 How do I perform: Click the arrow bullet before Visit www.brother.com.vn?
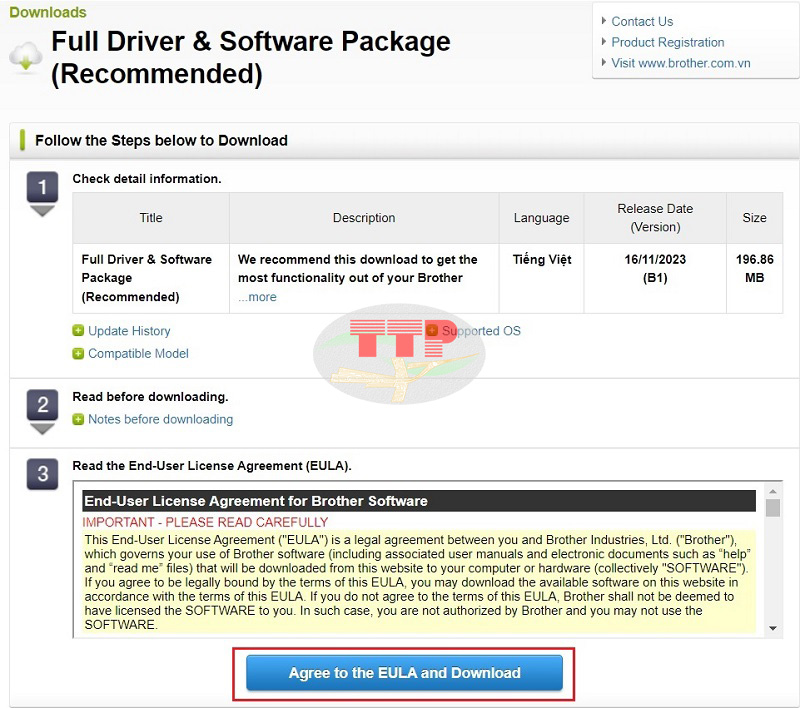point(604,63)
